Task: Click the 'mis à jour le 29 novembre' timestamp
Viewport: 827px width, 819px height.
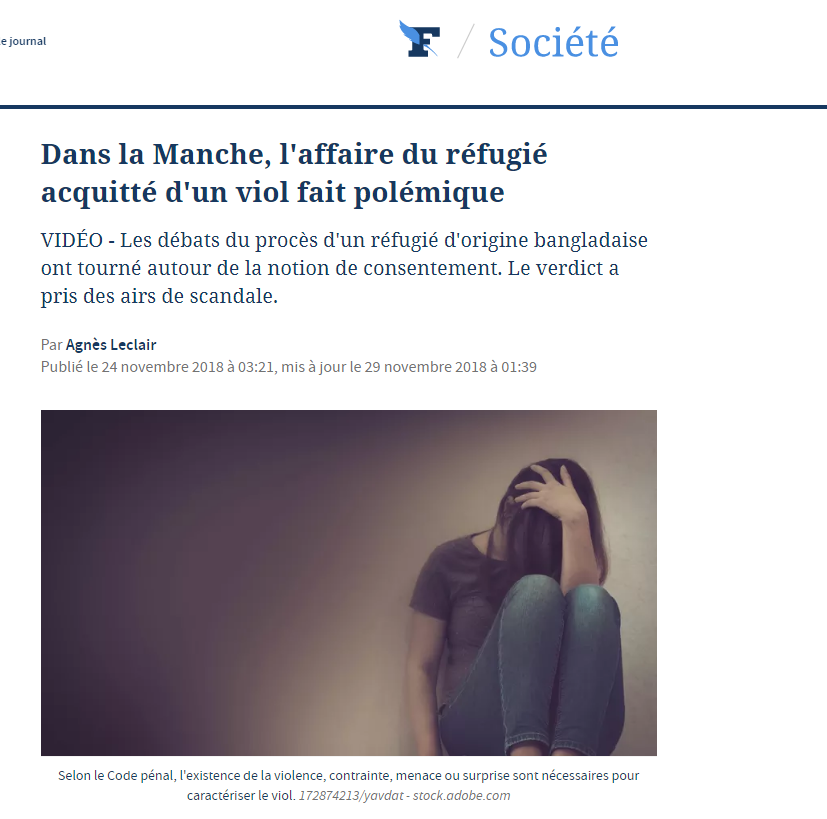Action: 409,367
